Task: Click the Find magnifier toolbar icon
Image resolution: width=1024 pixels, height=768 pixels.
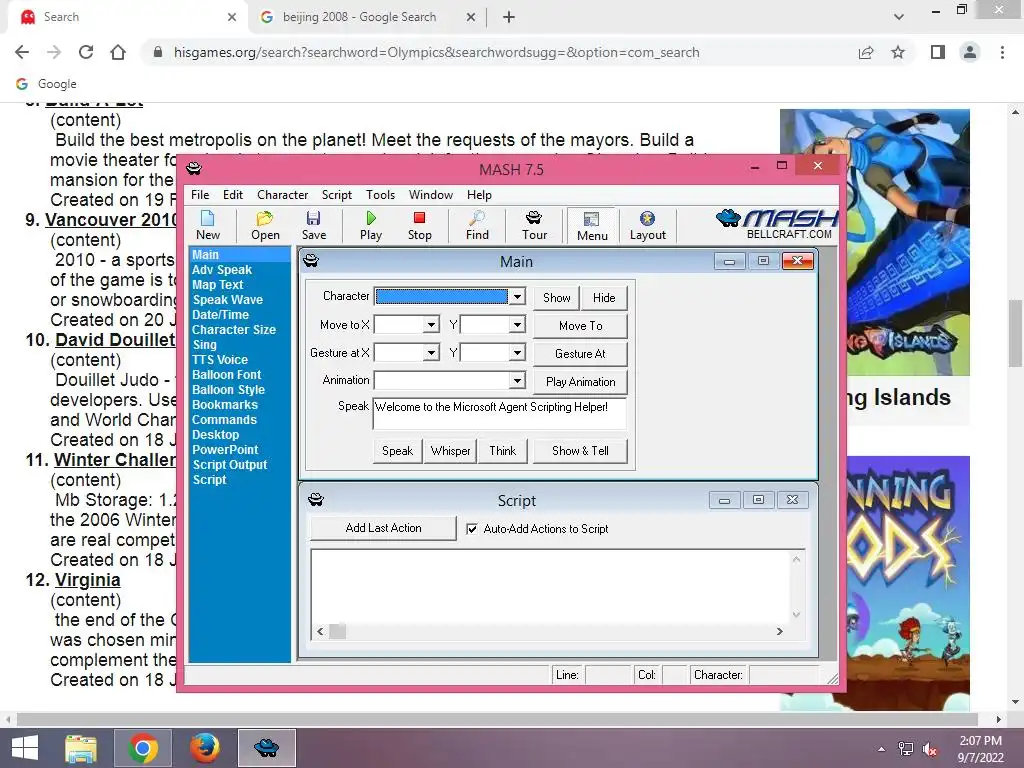Action: [x=477, y=225]
